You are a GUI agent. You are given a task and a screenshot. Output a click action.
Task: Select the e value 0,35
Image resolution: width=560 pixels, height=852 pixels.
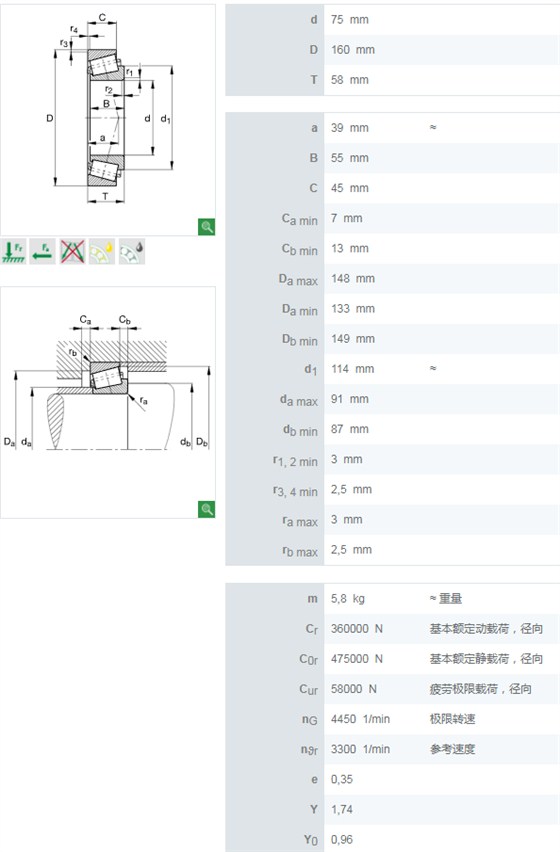tap(342, 780)
